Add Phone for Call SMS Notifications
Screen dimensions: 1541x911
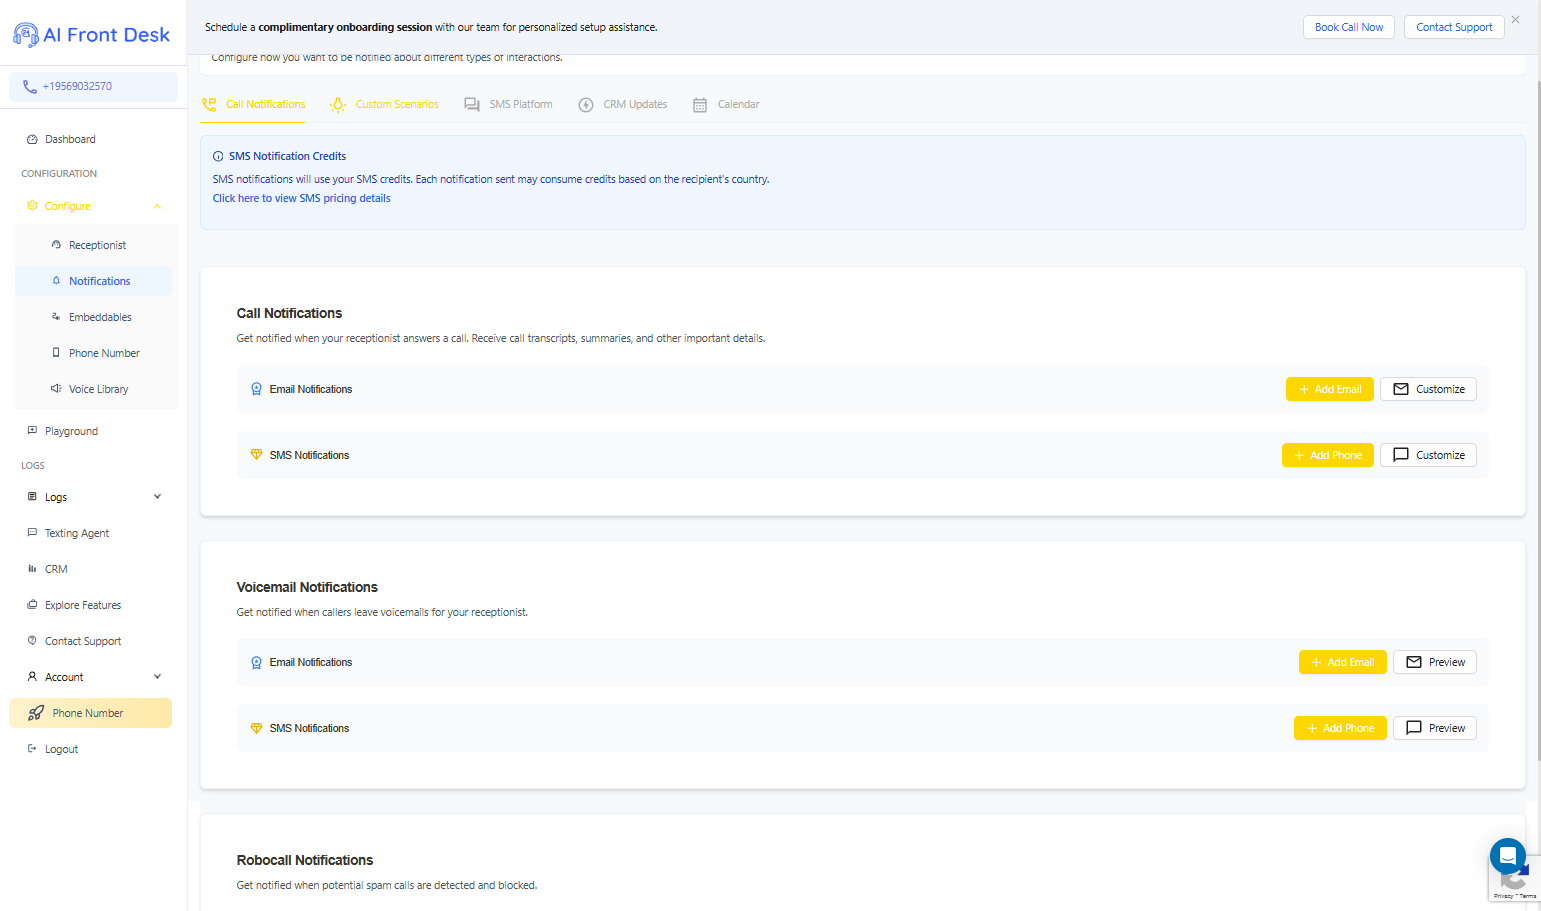coord(1328,455)
